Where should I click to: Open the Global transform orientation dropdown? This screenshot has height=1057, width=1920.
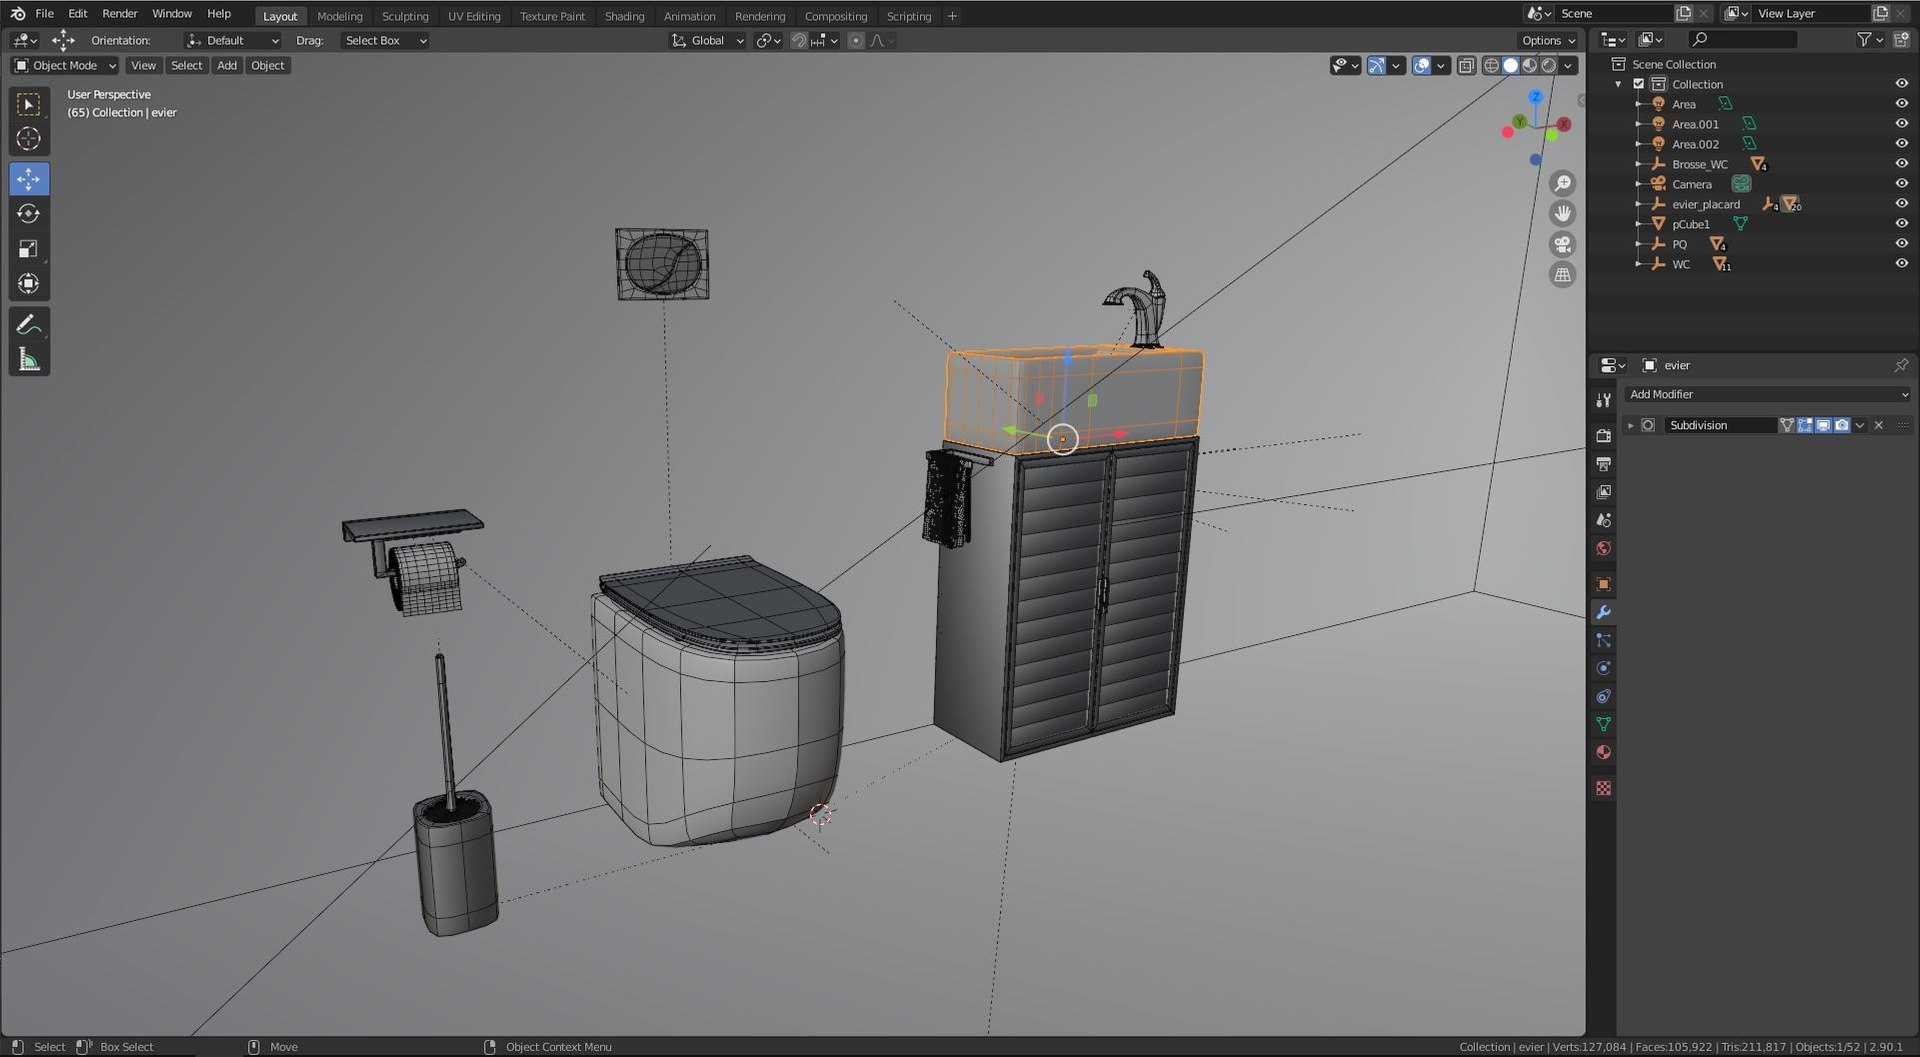[x=708, y=41]
